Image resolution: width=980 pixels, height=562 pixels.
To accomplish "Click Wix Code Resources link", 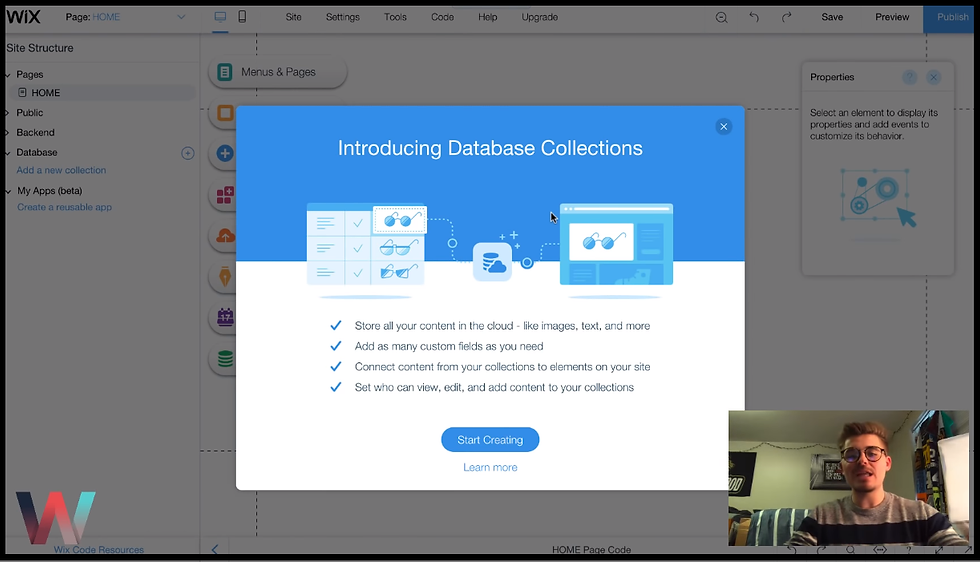I will point(99,549).
